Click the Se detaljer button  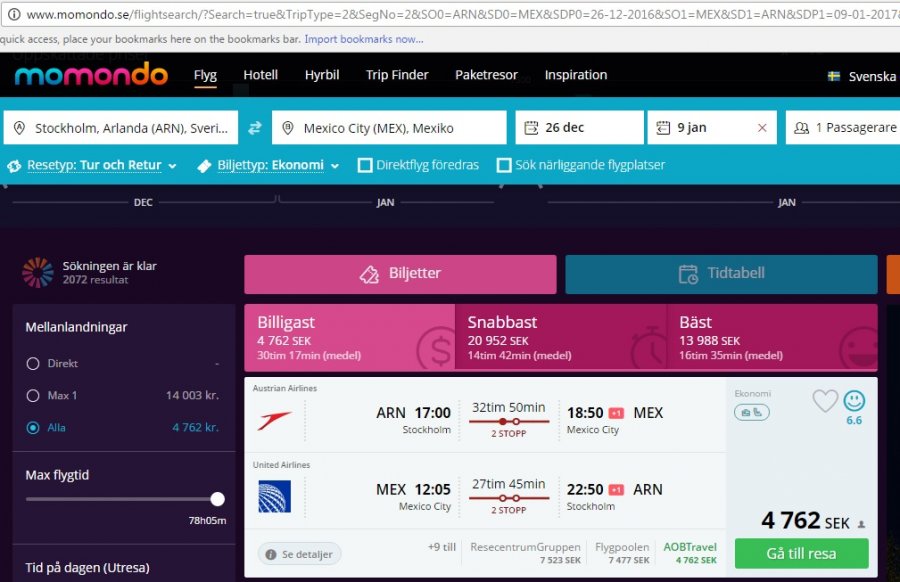pos(300,553)
